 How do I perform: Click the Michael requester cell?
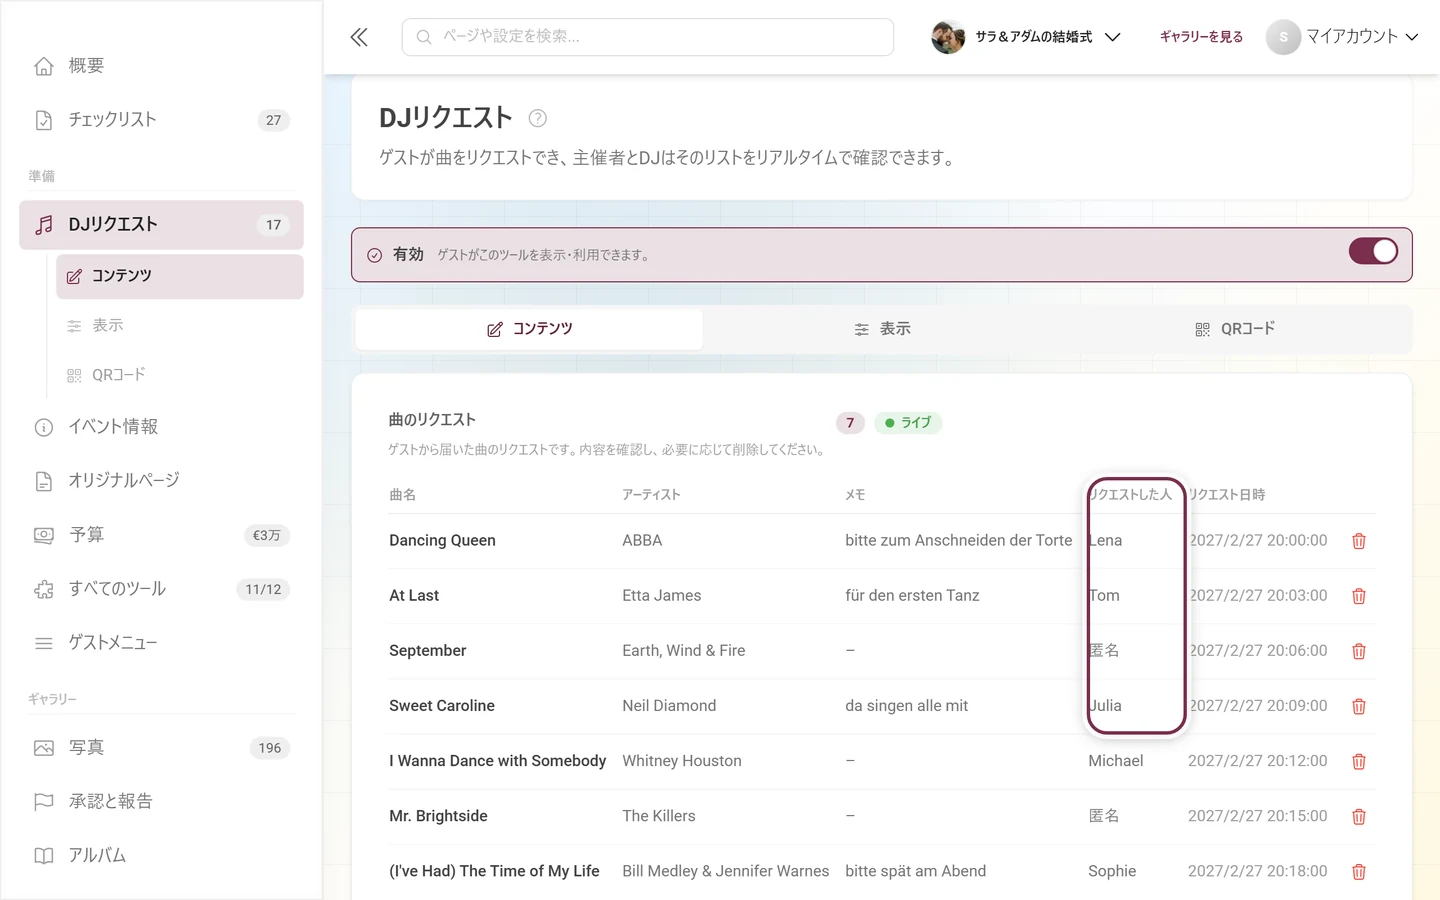click(1116, 761)
